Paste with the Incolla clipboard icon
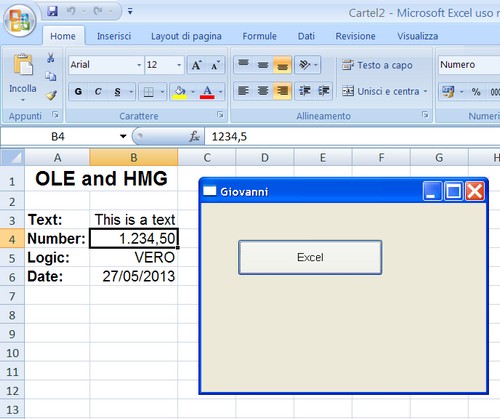The width and height of the screenshot is (500, 419). tap(23, 64)
